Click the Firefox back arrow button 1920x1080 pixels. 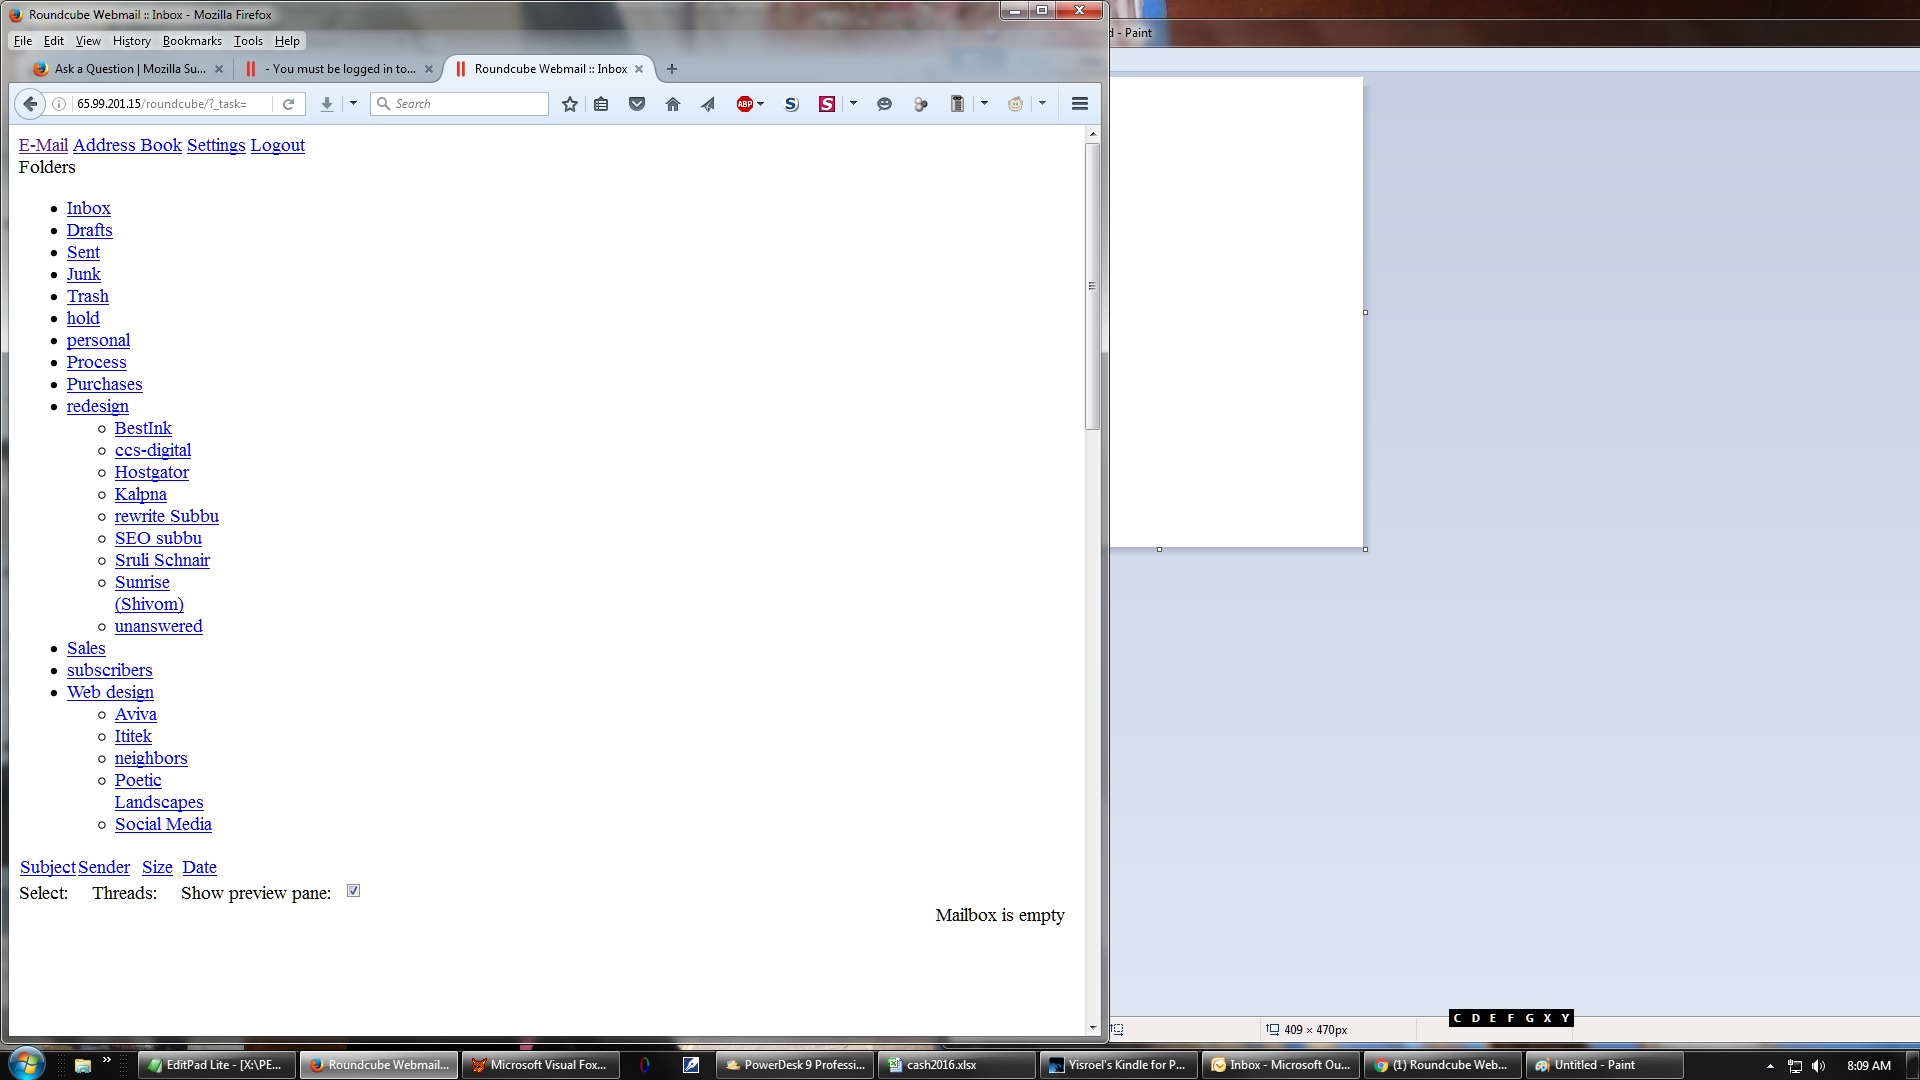(30, 104)
